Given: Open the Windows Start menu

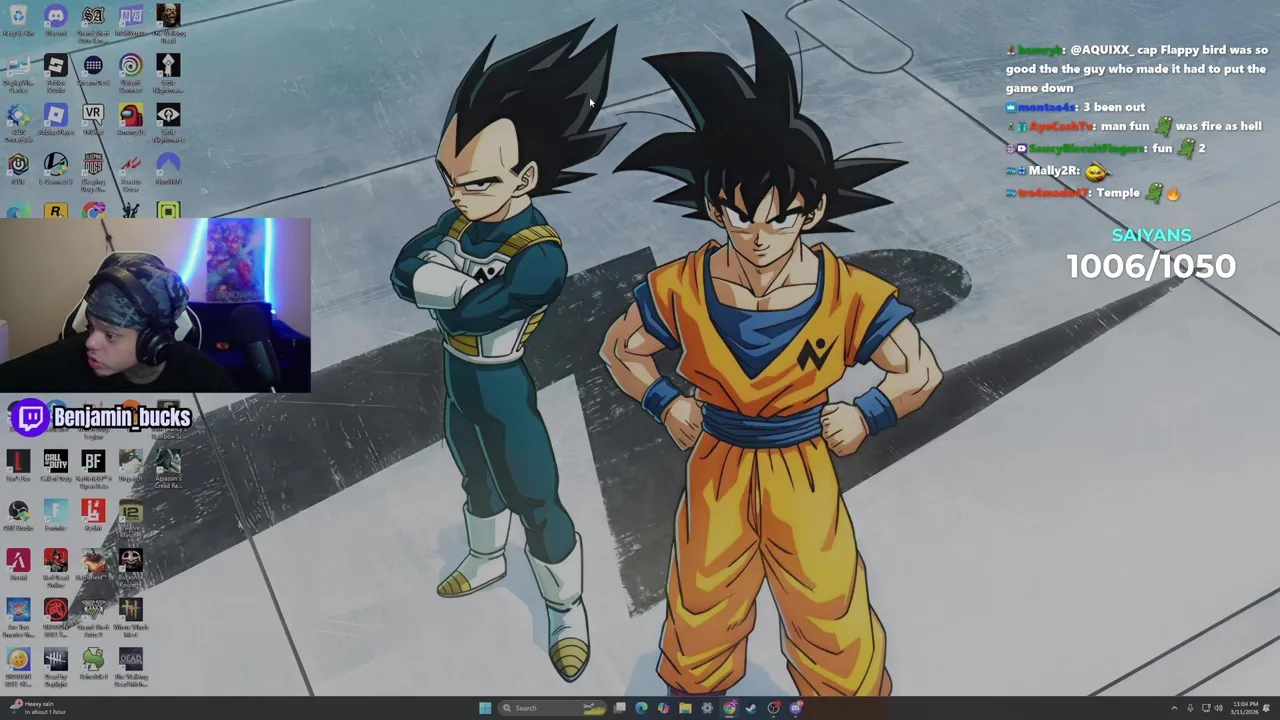Looking at the screenshot, I should [485, 708].
